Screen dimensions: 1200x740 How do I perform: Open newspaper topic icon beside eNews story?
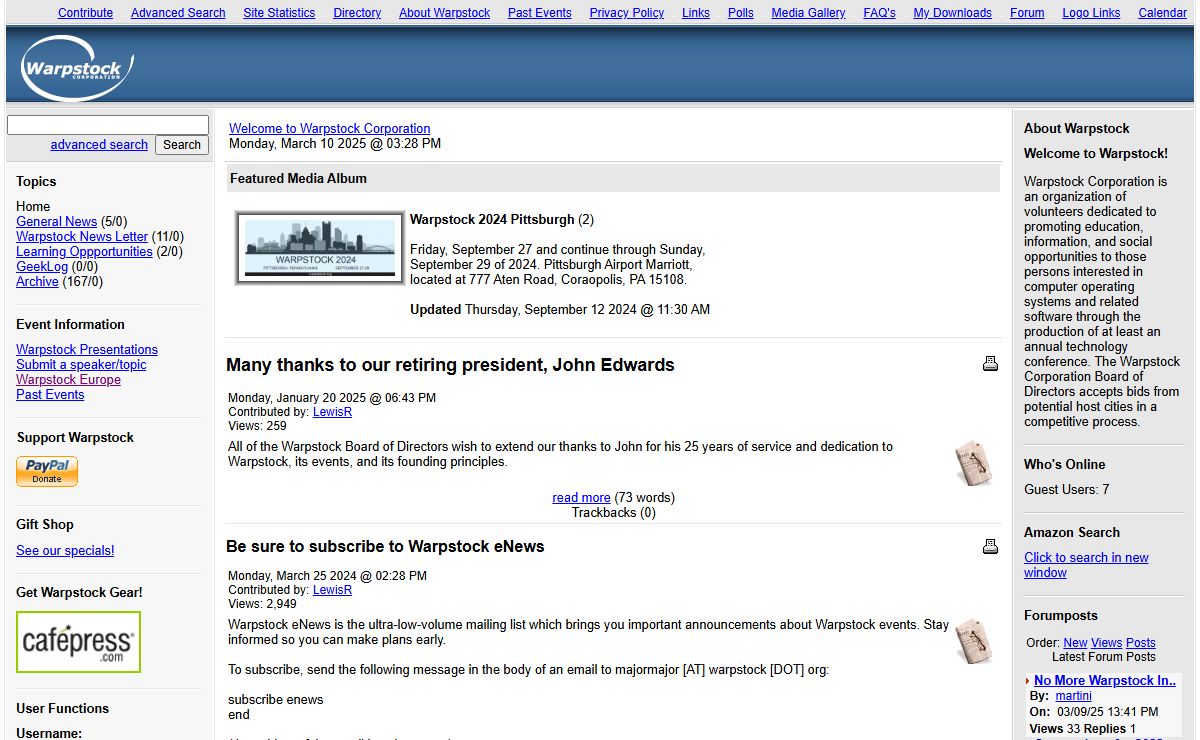pyautogui.click(x=973, y=641)
